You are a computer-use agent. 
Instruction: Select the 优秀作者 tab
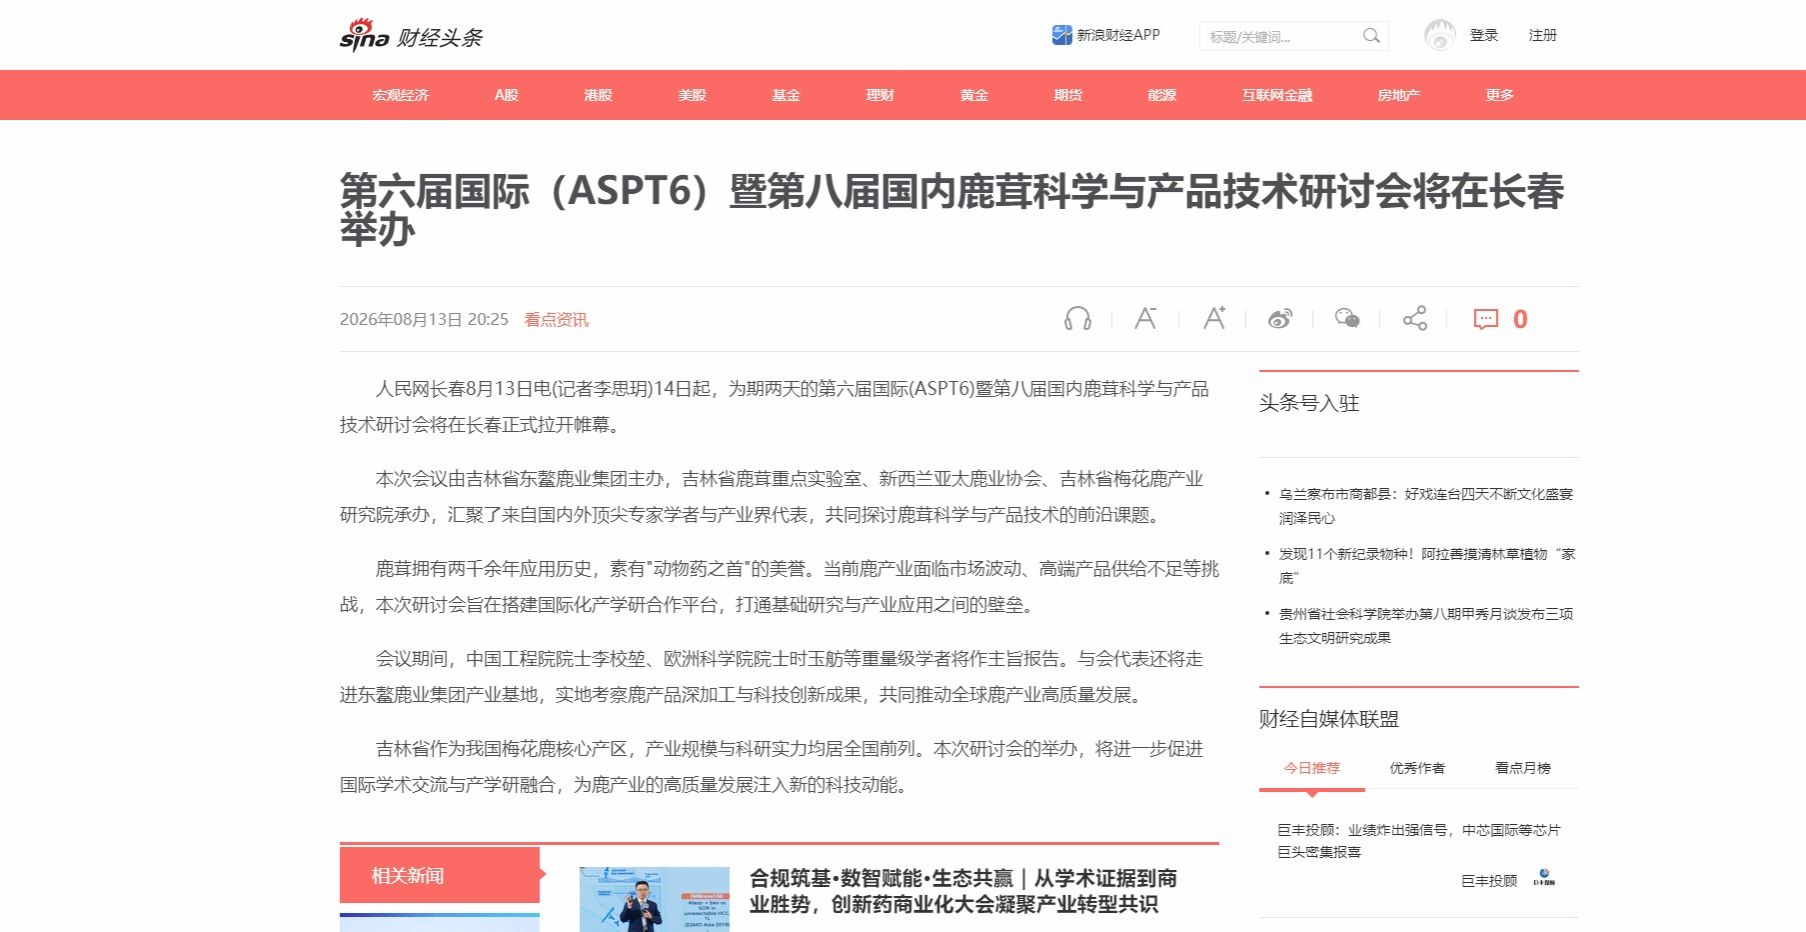point(1417,768)
